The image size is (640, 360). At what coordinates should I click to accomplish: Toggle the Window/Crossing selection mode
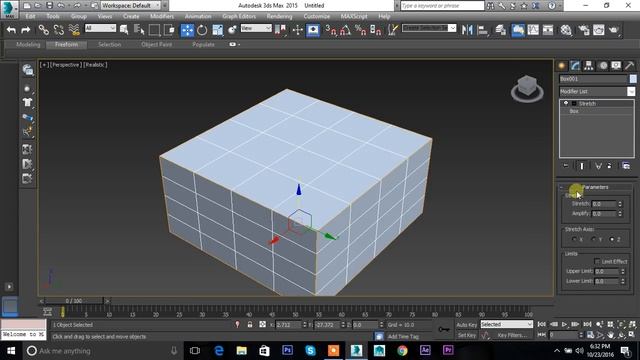(169, 30)
